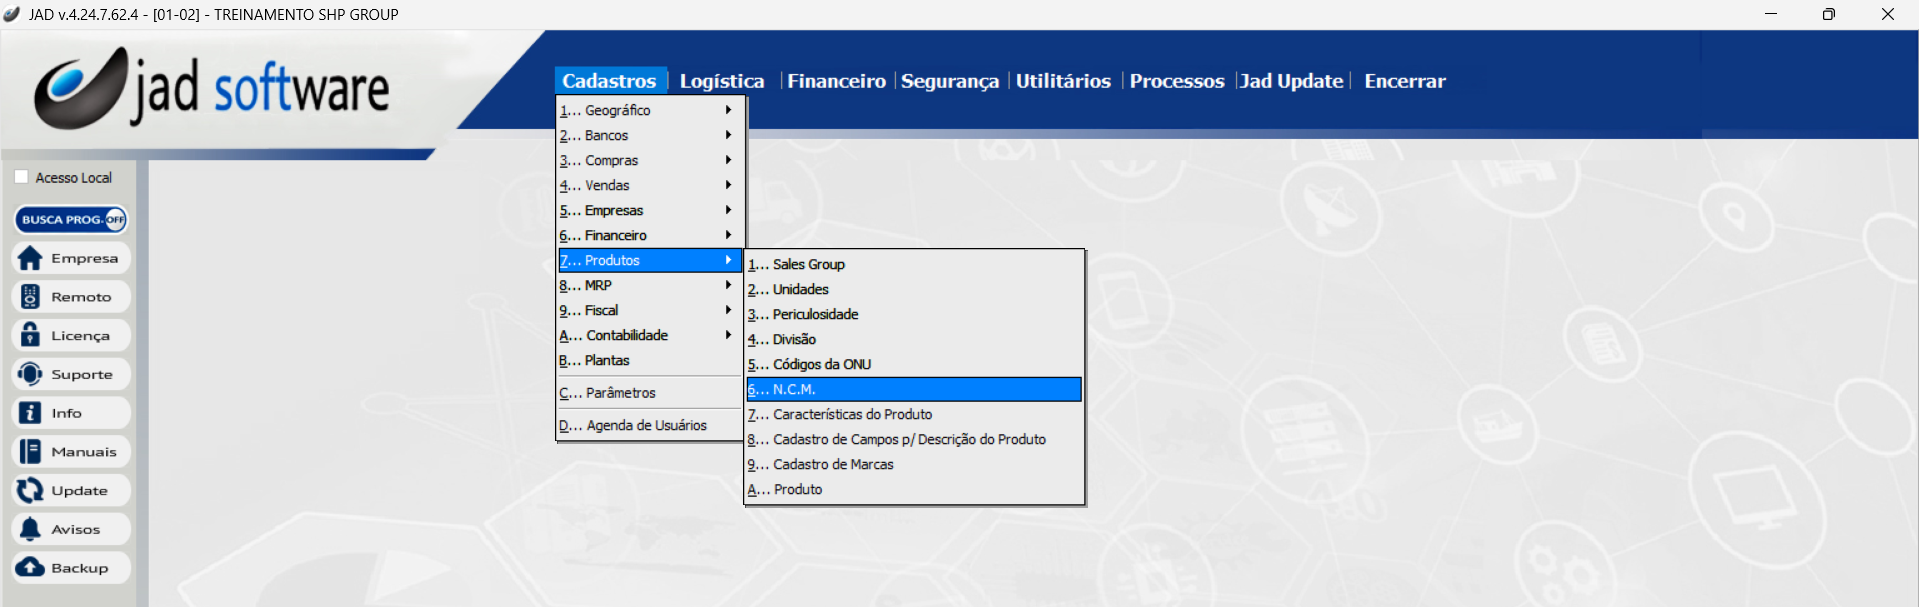Open Manuais via its book icon
1919x607 pixels.
click(31, 452)
